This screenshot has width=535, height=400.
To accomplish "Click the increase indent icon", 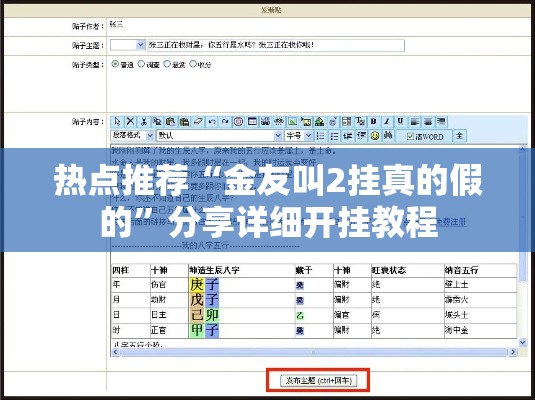I will click(361, 136).
